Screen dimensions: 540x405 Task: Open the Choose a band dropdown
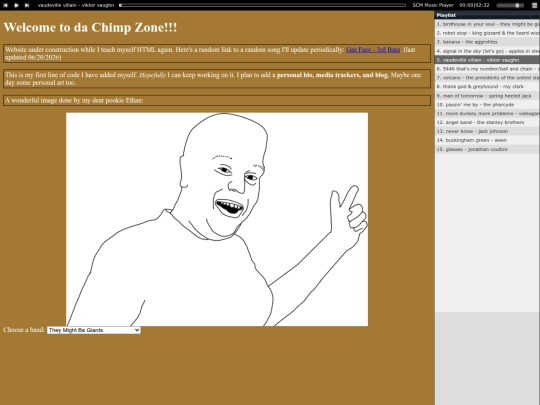click(x=94, y=330)
